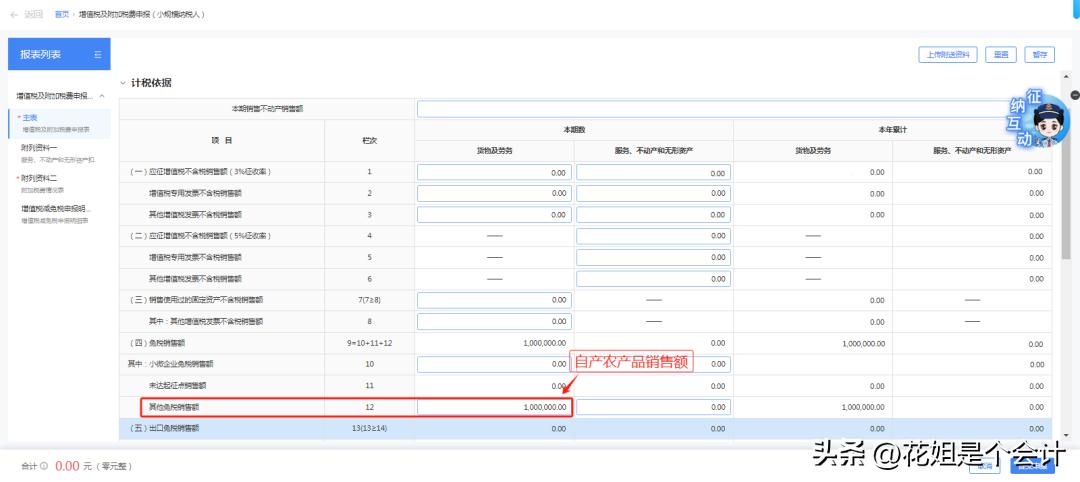
Task: Hide the 征纳互动 mascot with minus icon
Action: (x=1075, y=95)
